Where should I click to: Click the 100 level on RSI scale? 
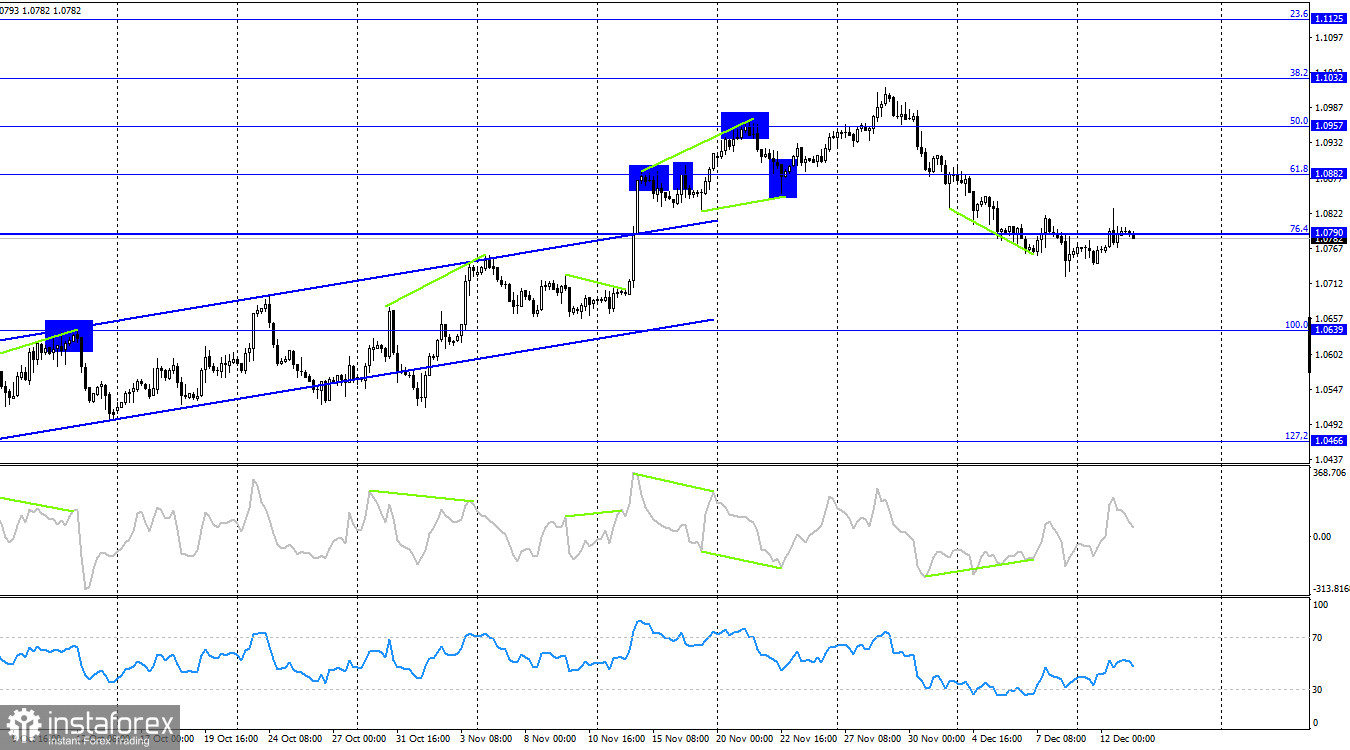1321,605
